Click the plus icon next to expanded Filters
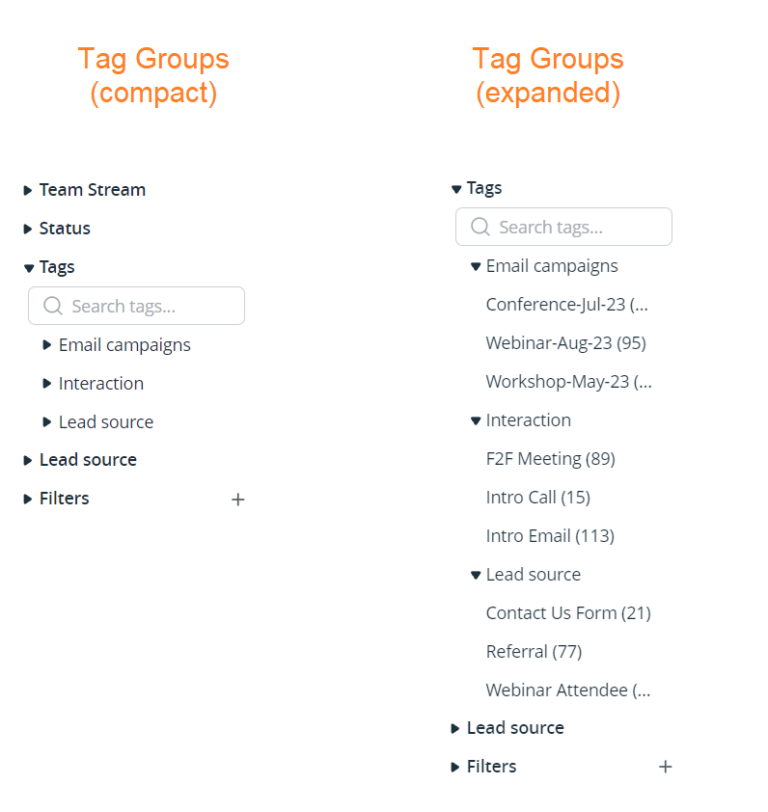Viewport: 768px width, 812px height. tap(666, 766)
